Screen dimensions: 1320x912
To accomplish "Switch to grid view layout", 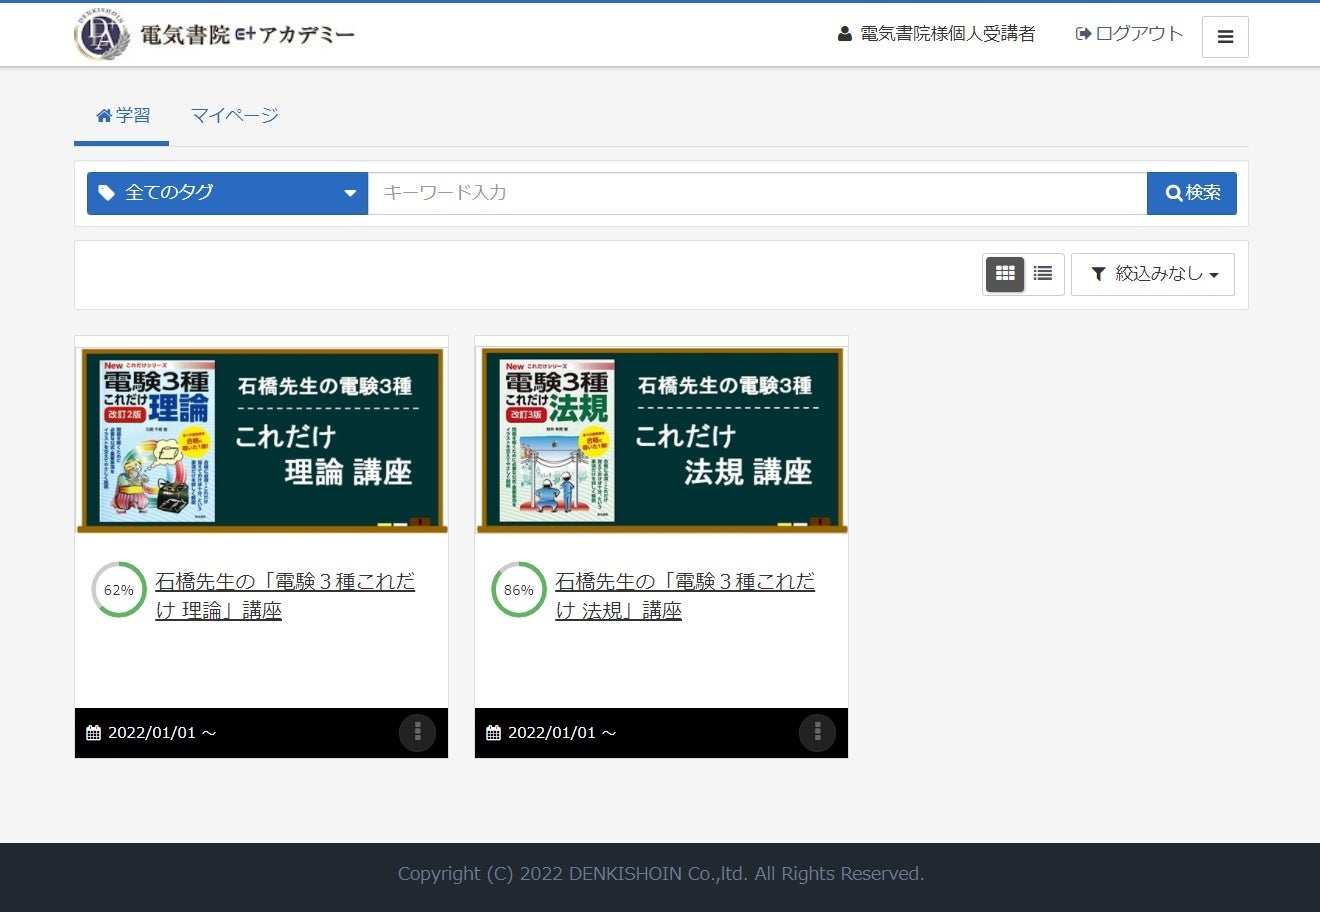I will 1004,273.
